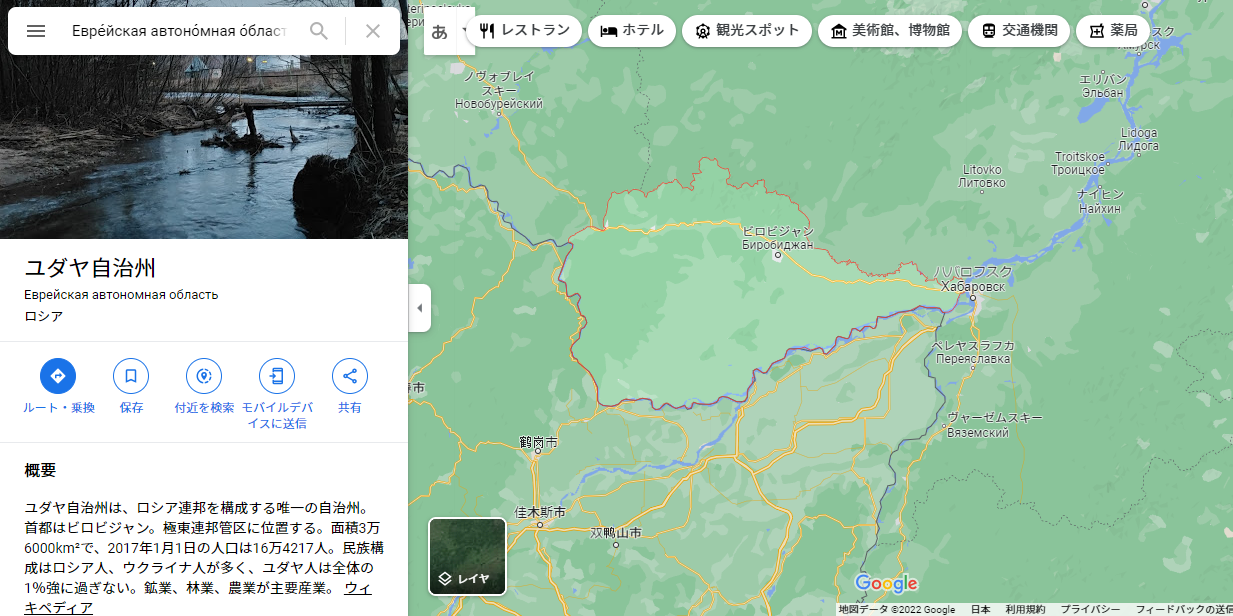The height and width of the screenshot is (616, 1233).
Task: Open the hamburger main menu
Action: click(36, 31)
